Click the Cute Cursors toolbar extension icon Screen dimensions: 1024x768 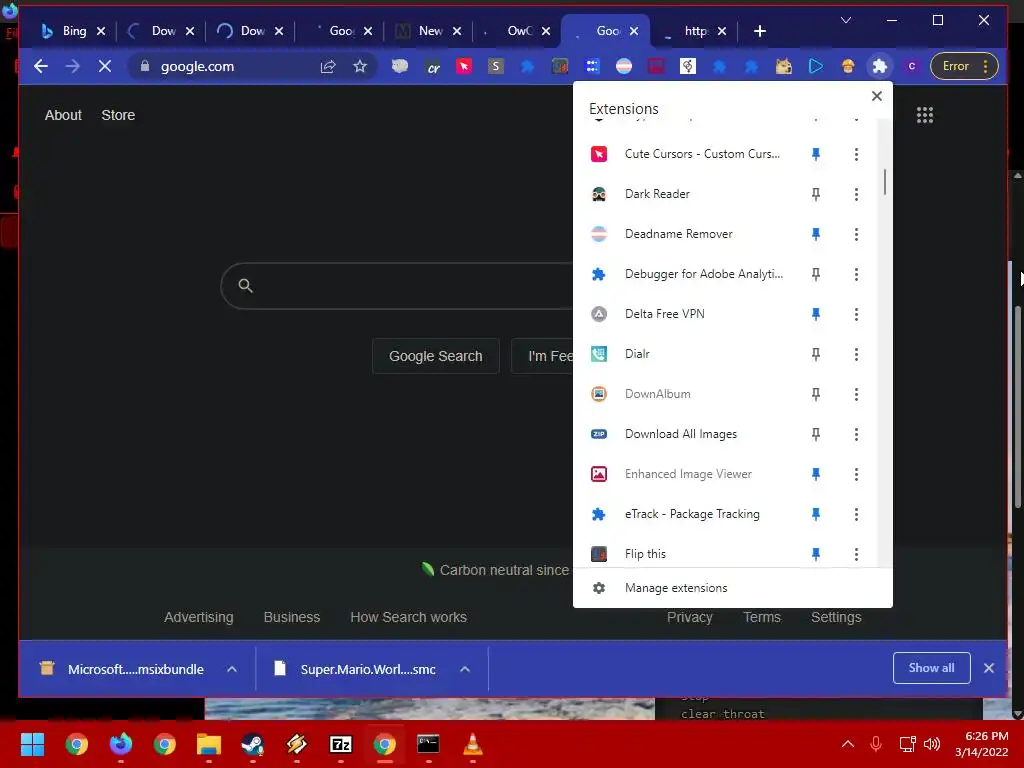pyautogui.click(x=464, y=66)
